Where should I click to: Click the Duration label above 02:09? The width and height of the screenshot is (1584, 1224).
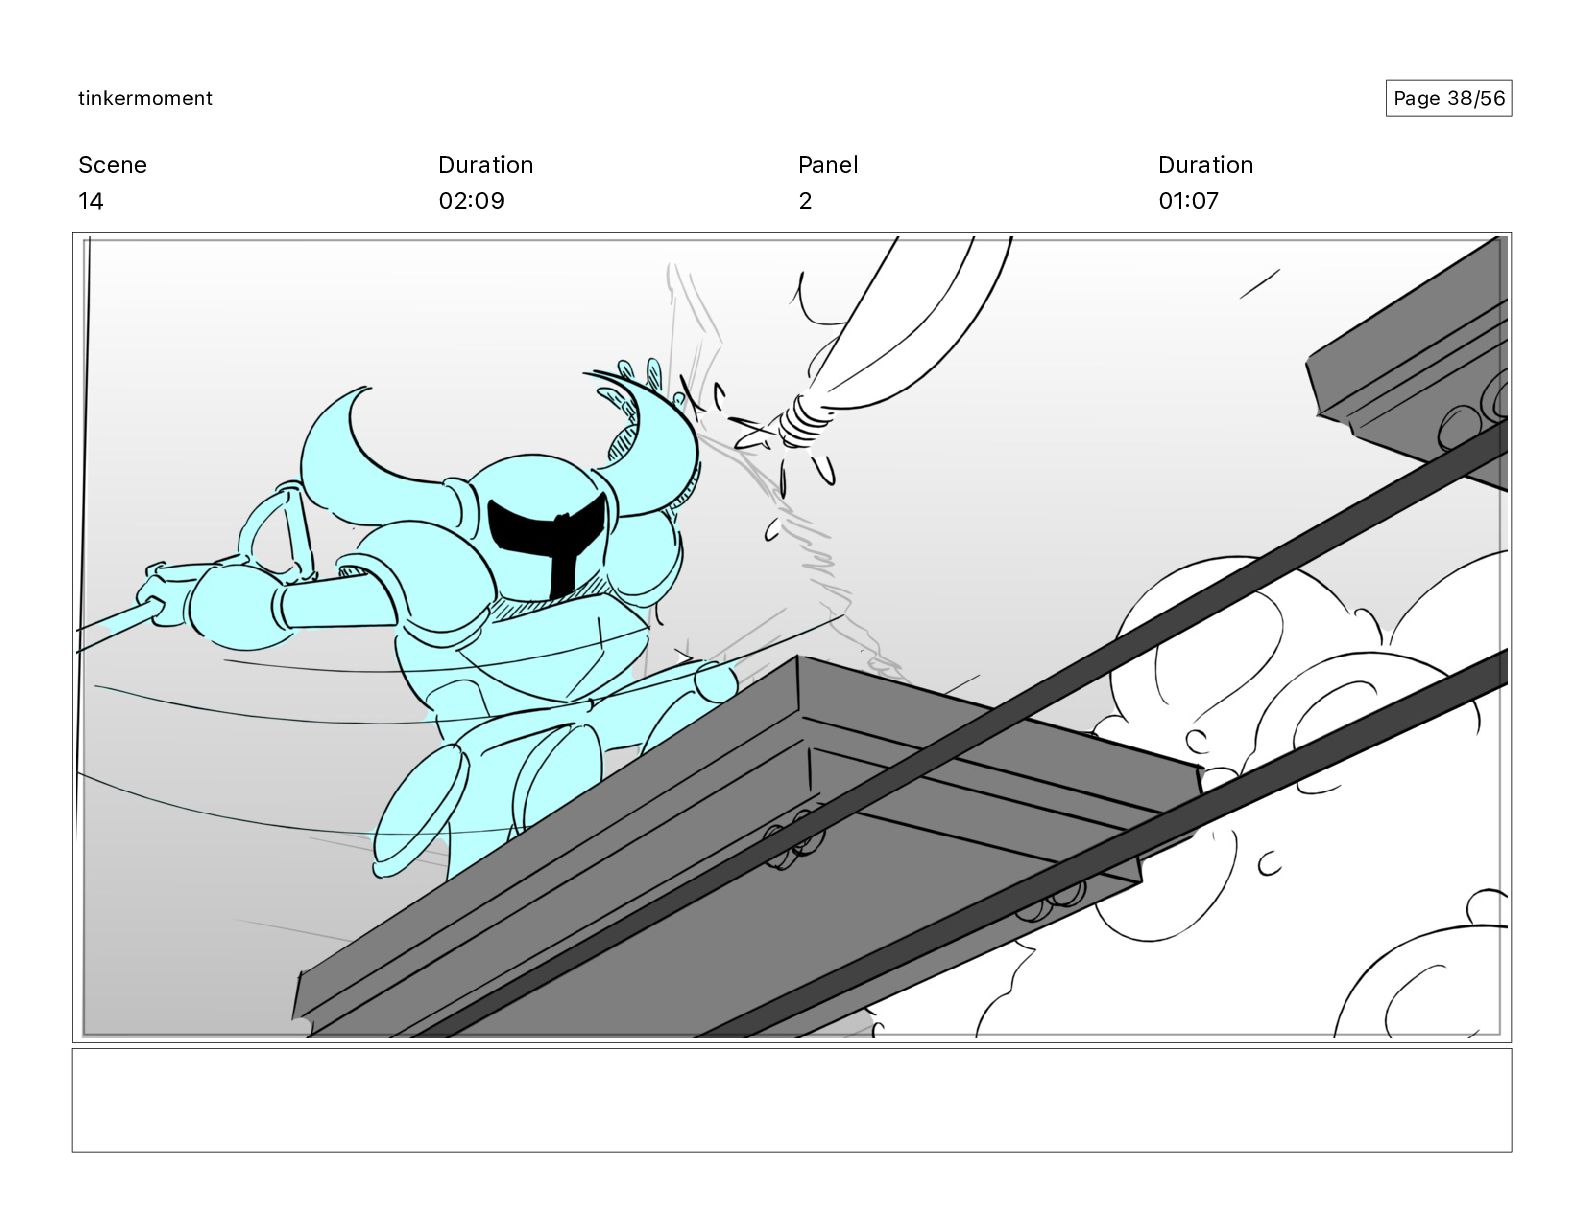click(485, 165)
